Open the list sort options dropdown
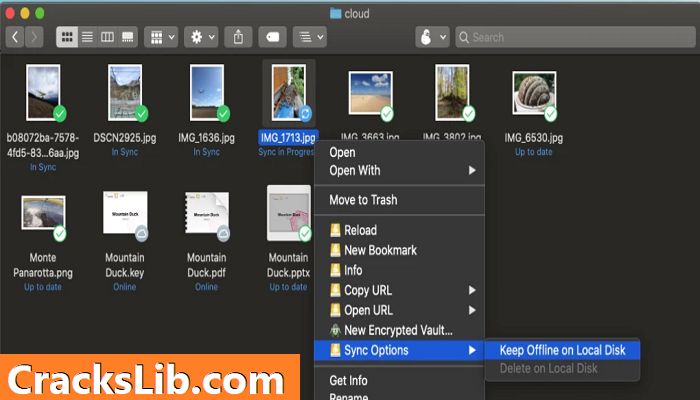 [x=310, y=37]
